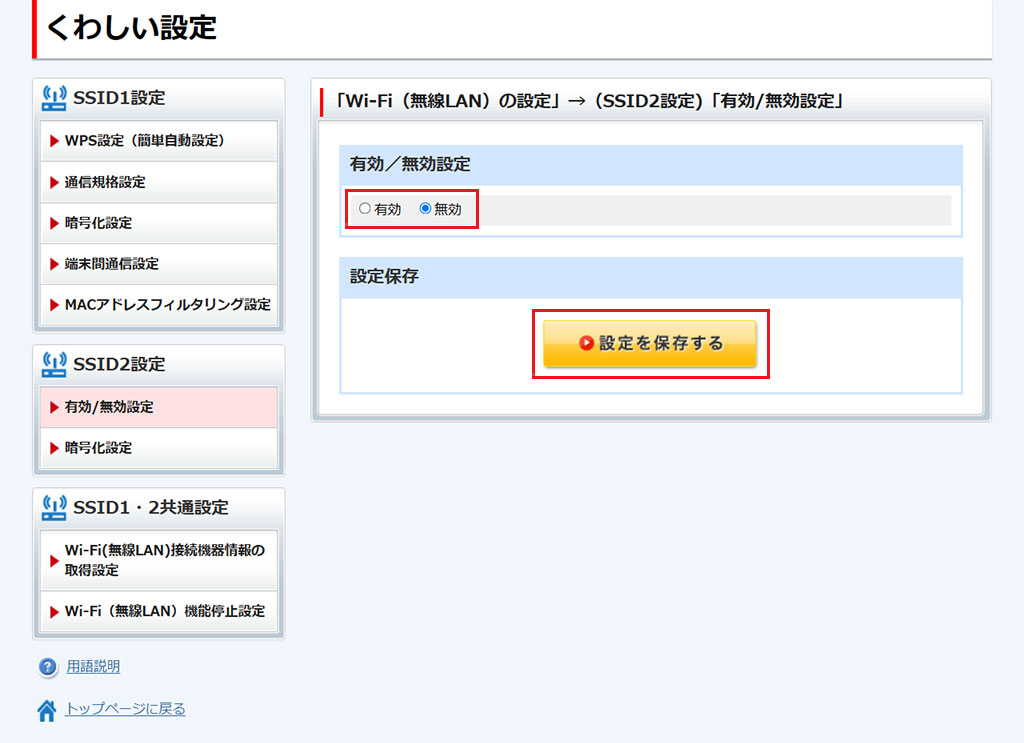The image size is (1024, 743).
Task: Click the トップページに戻る link
Action: click(x=125, y=709)
